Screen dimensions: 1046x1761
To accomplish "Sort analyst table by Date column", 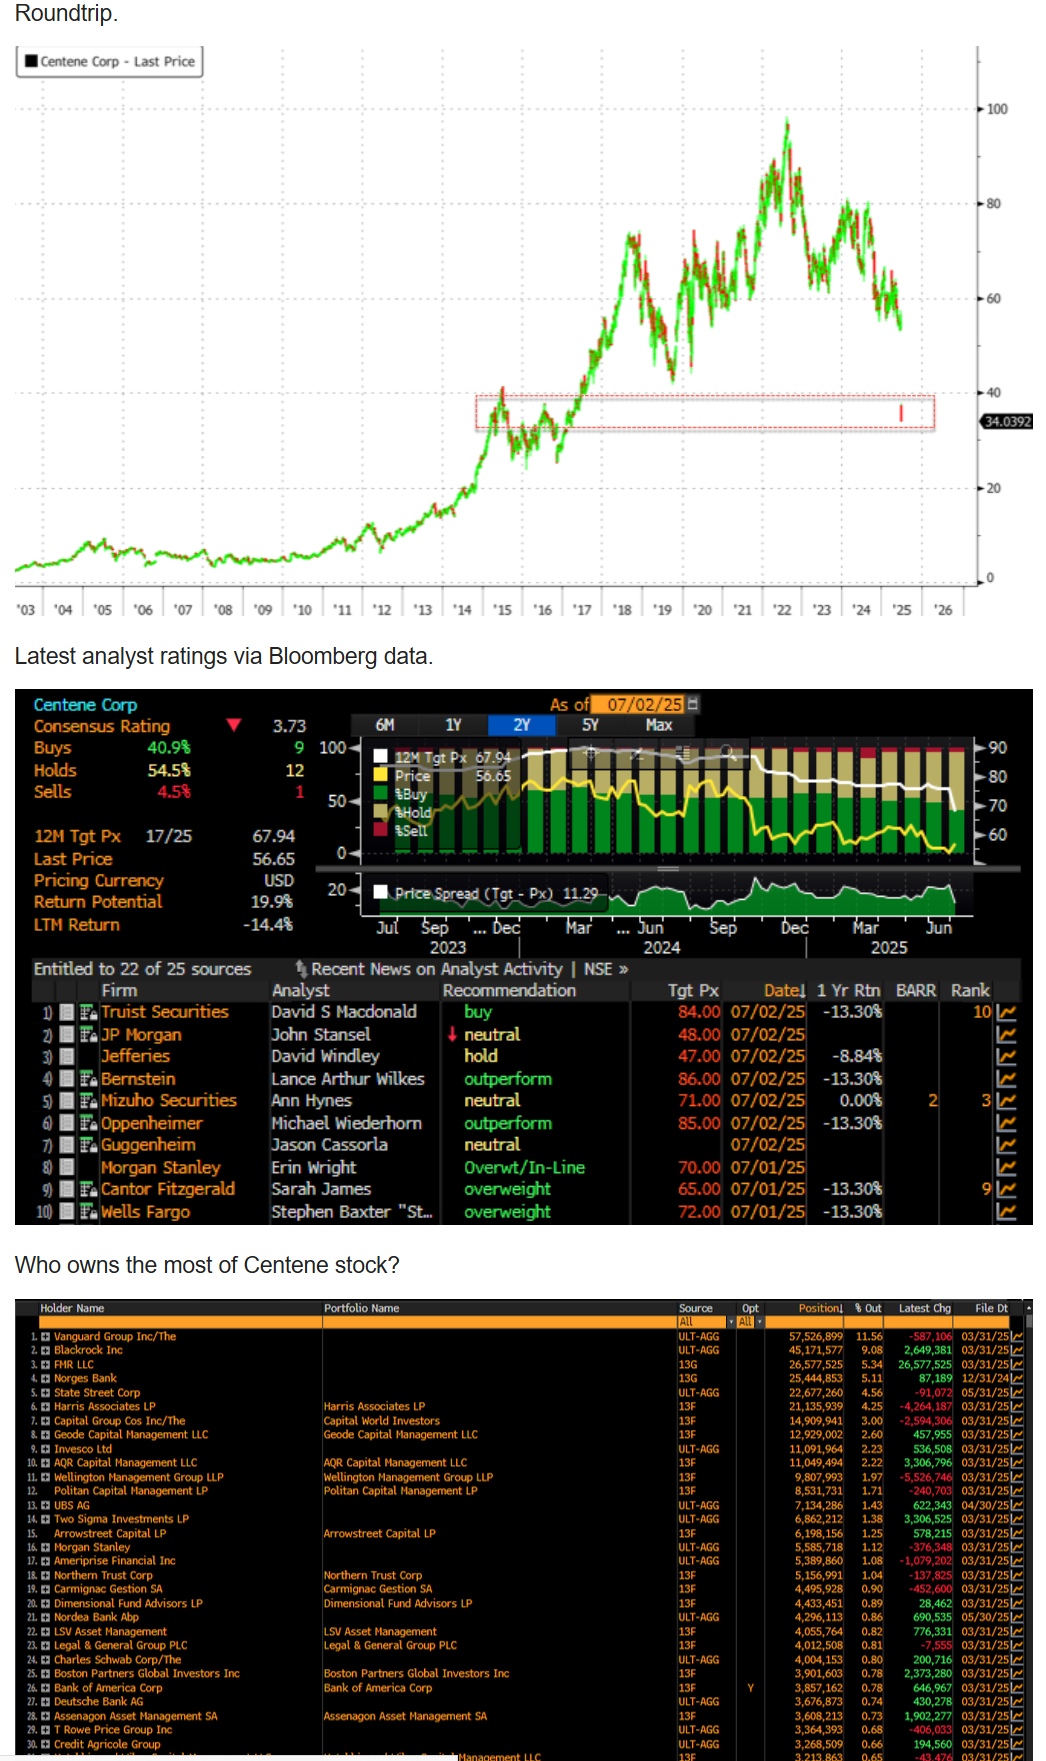I will [784, 990].
